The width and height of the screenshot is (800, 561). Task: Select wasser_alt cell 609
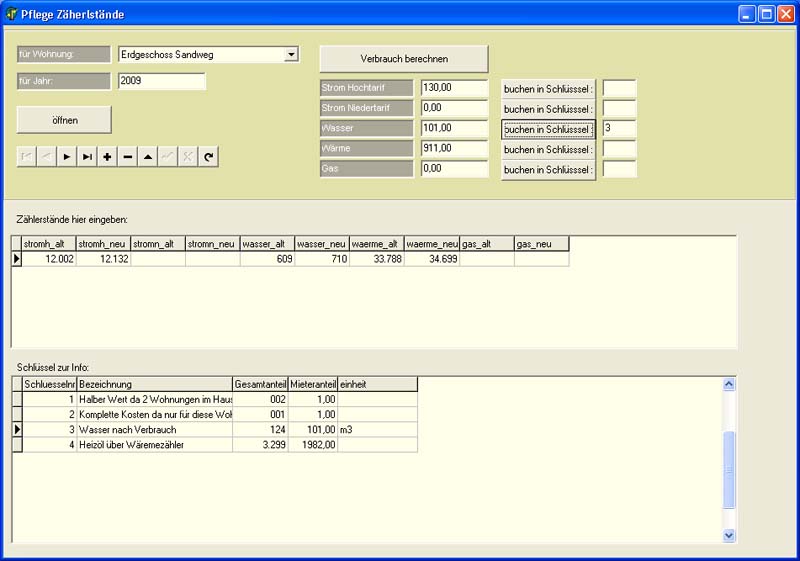[267, 259]
